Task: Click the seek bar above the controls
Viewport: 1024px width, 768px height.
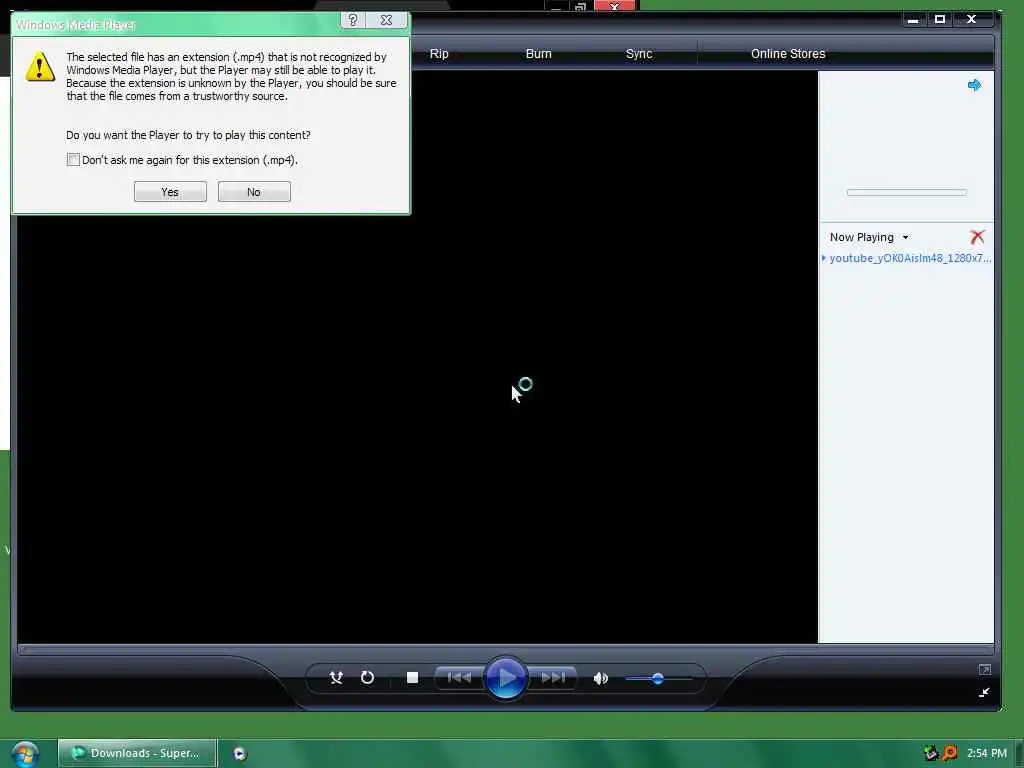Action: [x=505, y=649]
